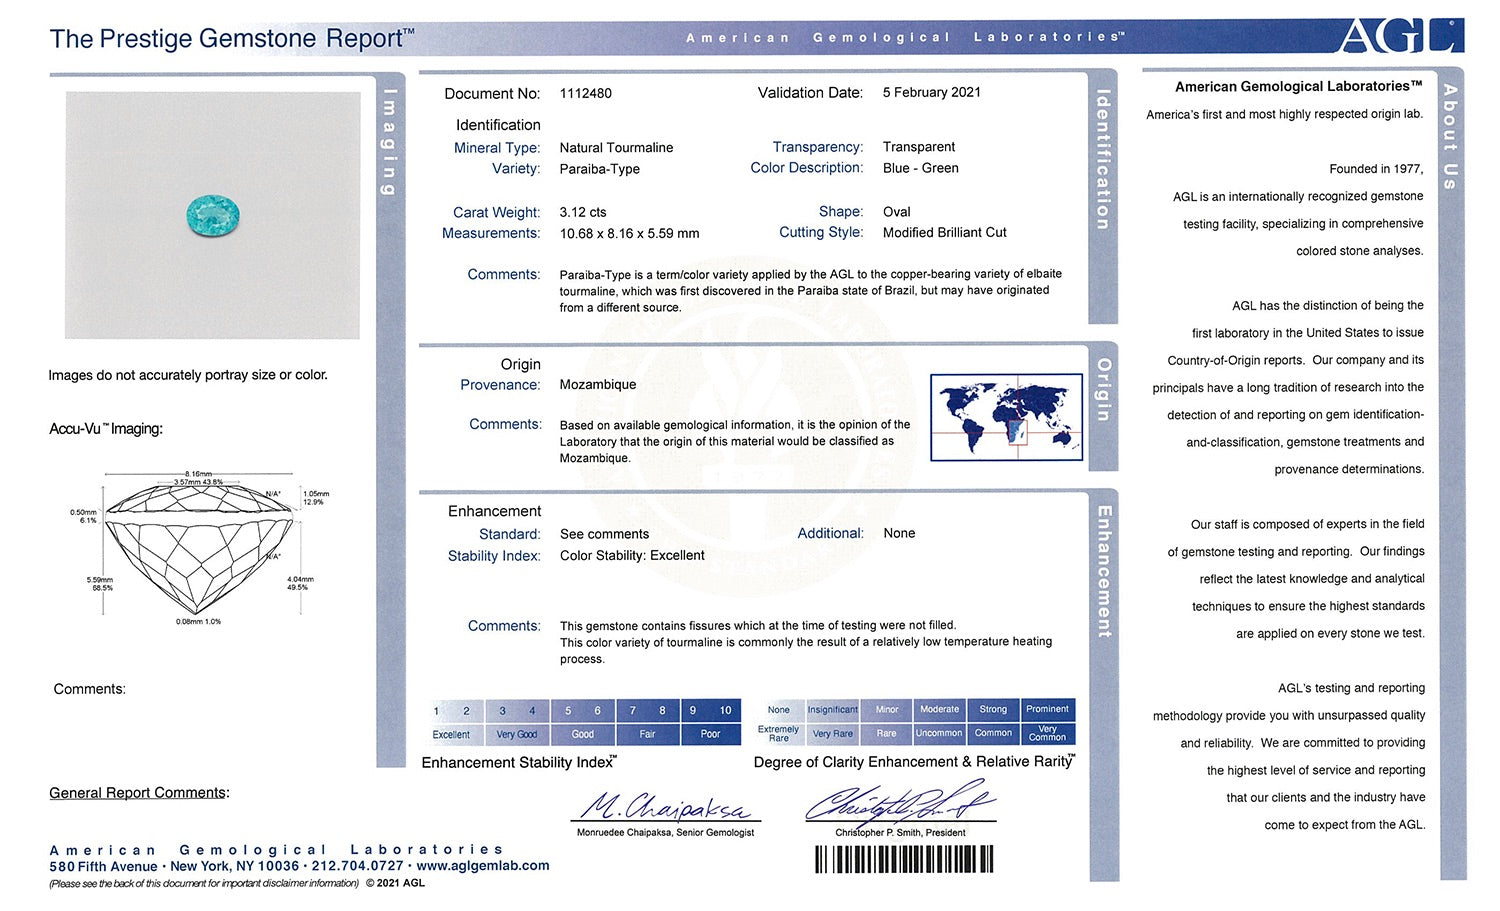Select the Very Good cell in the stability scale
Viewport: 1500px width, 911px height.
517,734
